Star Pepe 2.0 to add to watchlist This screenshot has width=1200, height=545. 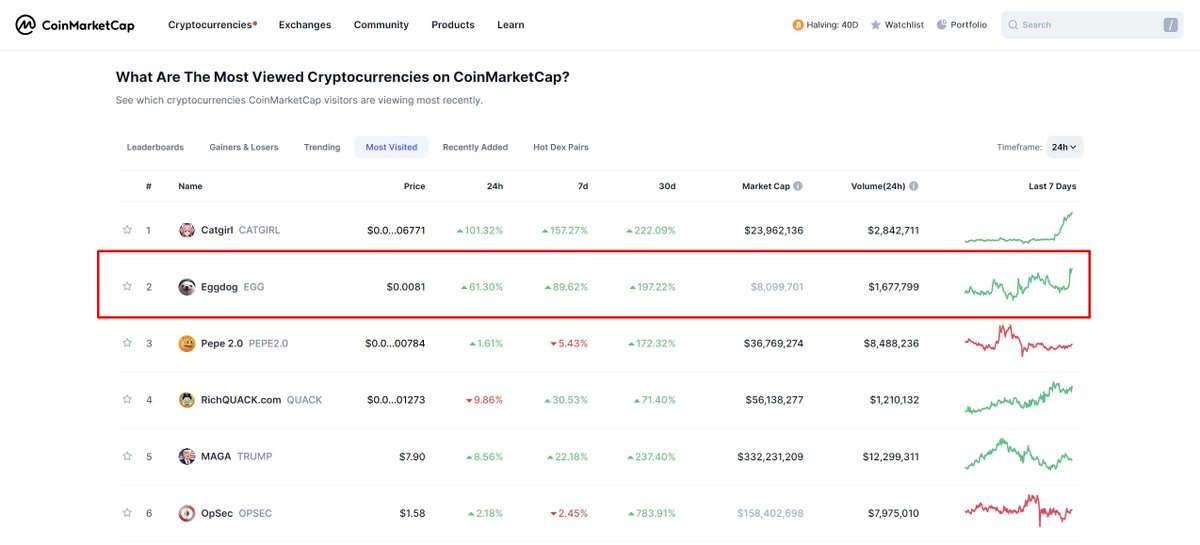pyautogui.click(x=127, y=343)
